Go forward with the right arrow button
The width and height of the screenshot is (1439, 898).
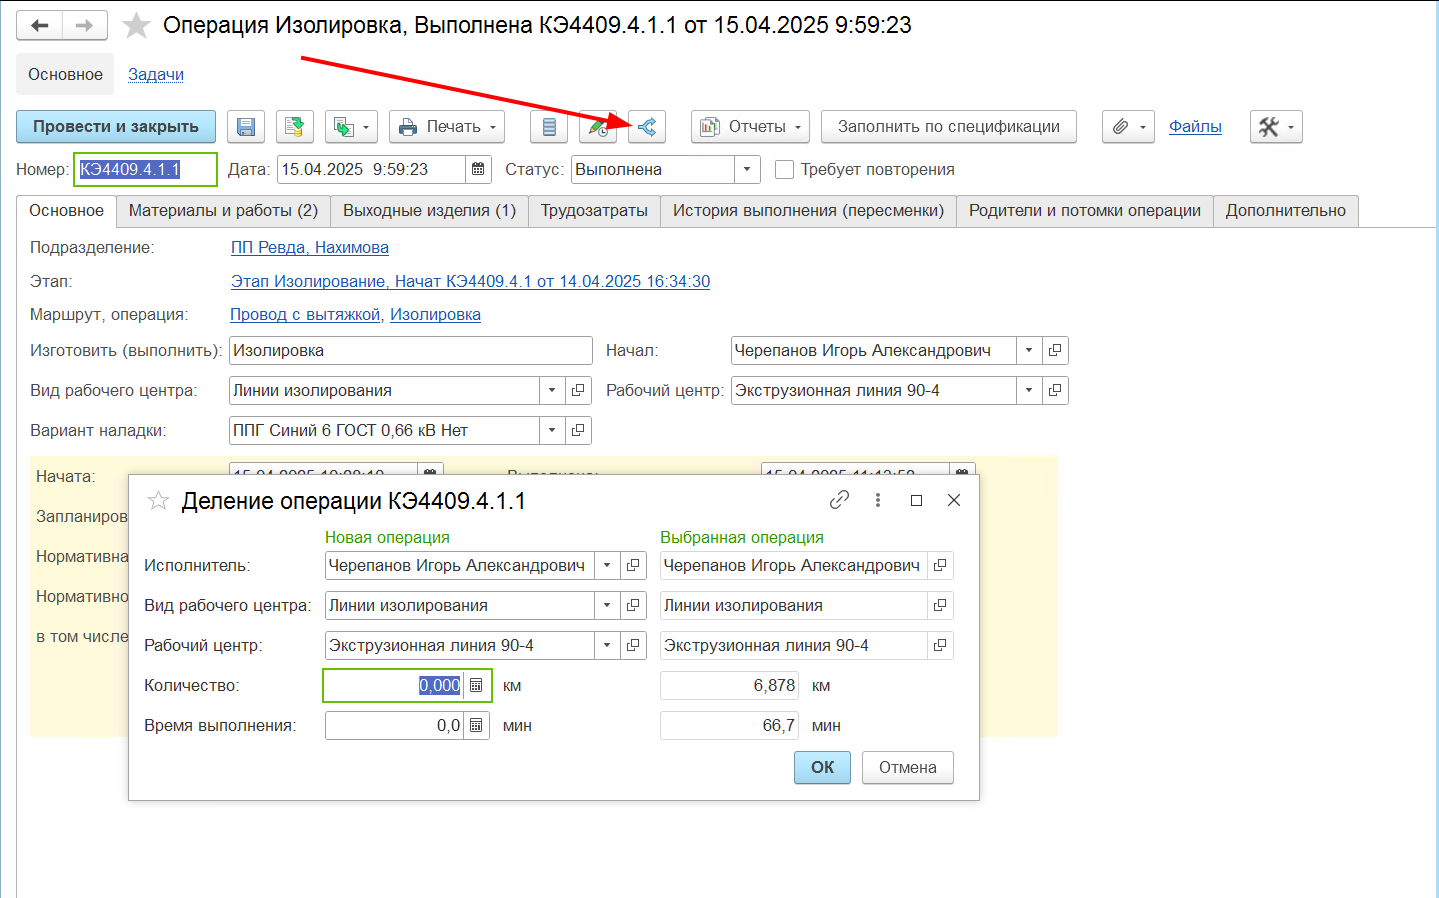[x=85, y=25]
